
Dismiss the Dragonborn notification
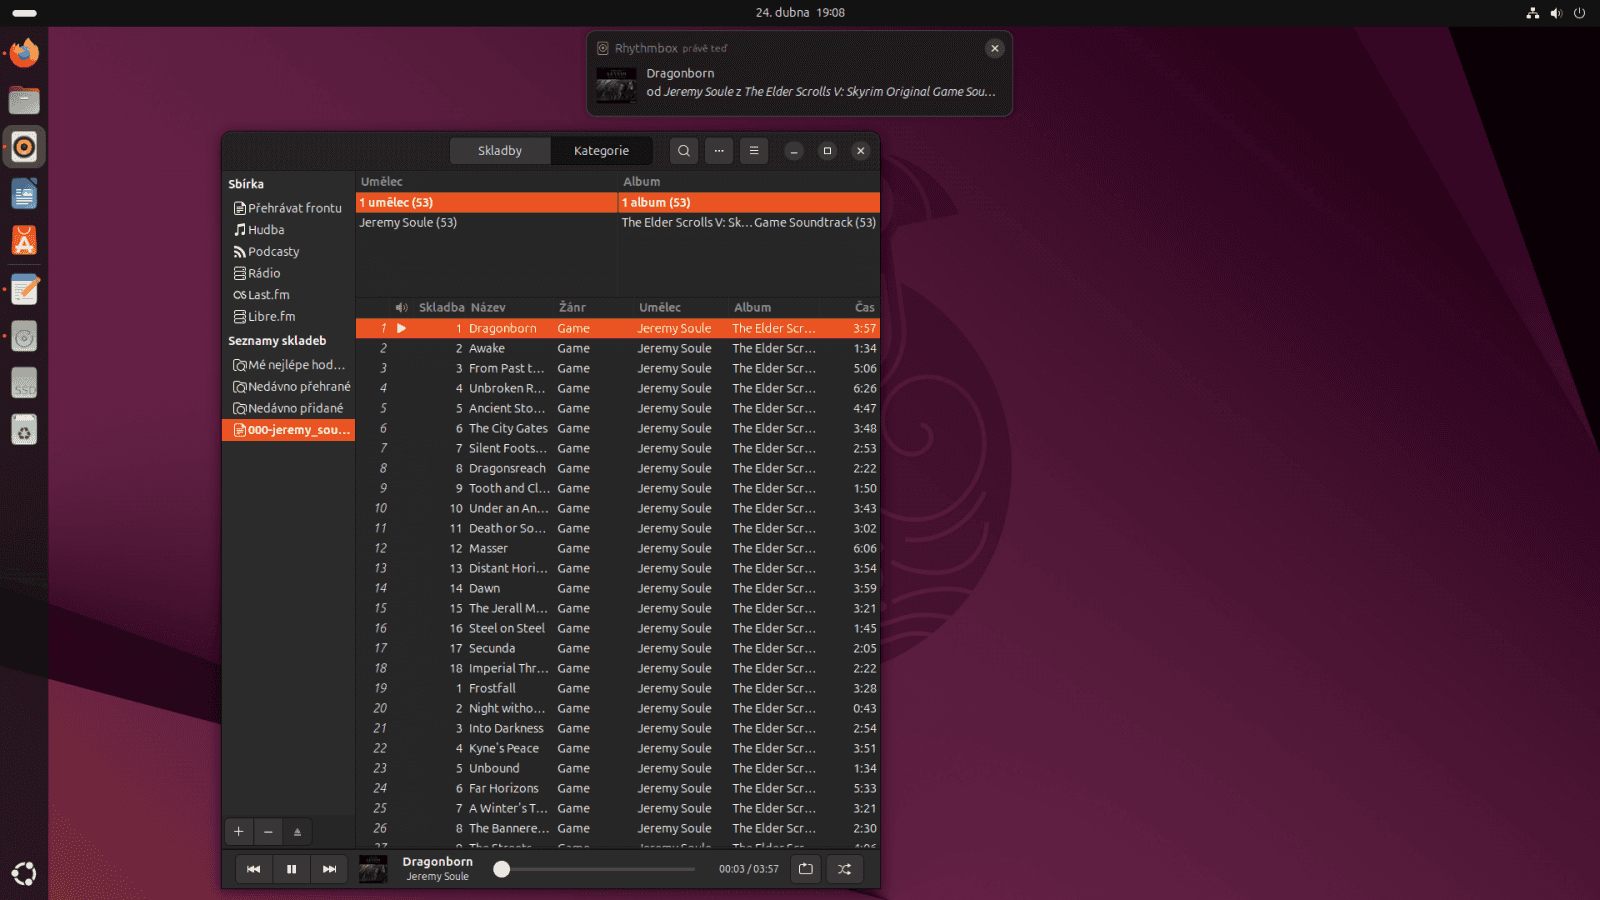(x=994, y=48)
